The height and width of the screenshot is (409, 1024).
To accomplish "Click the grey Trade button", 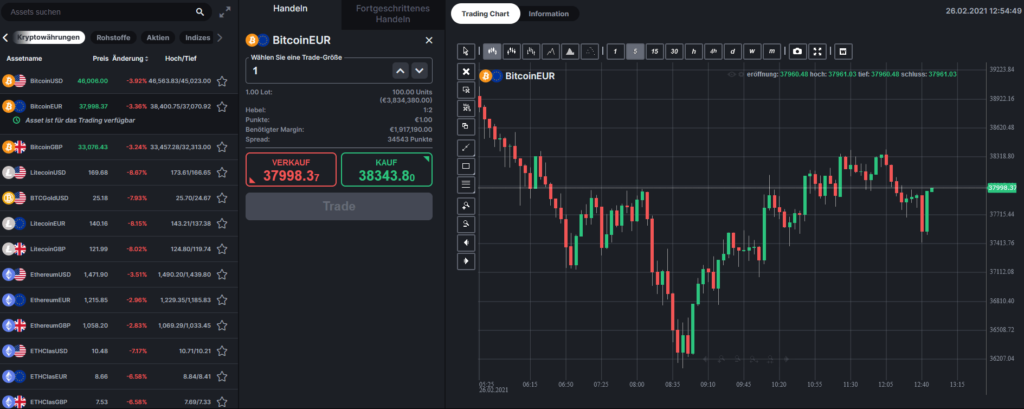I will pos(339,206).
